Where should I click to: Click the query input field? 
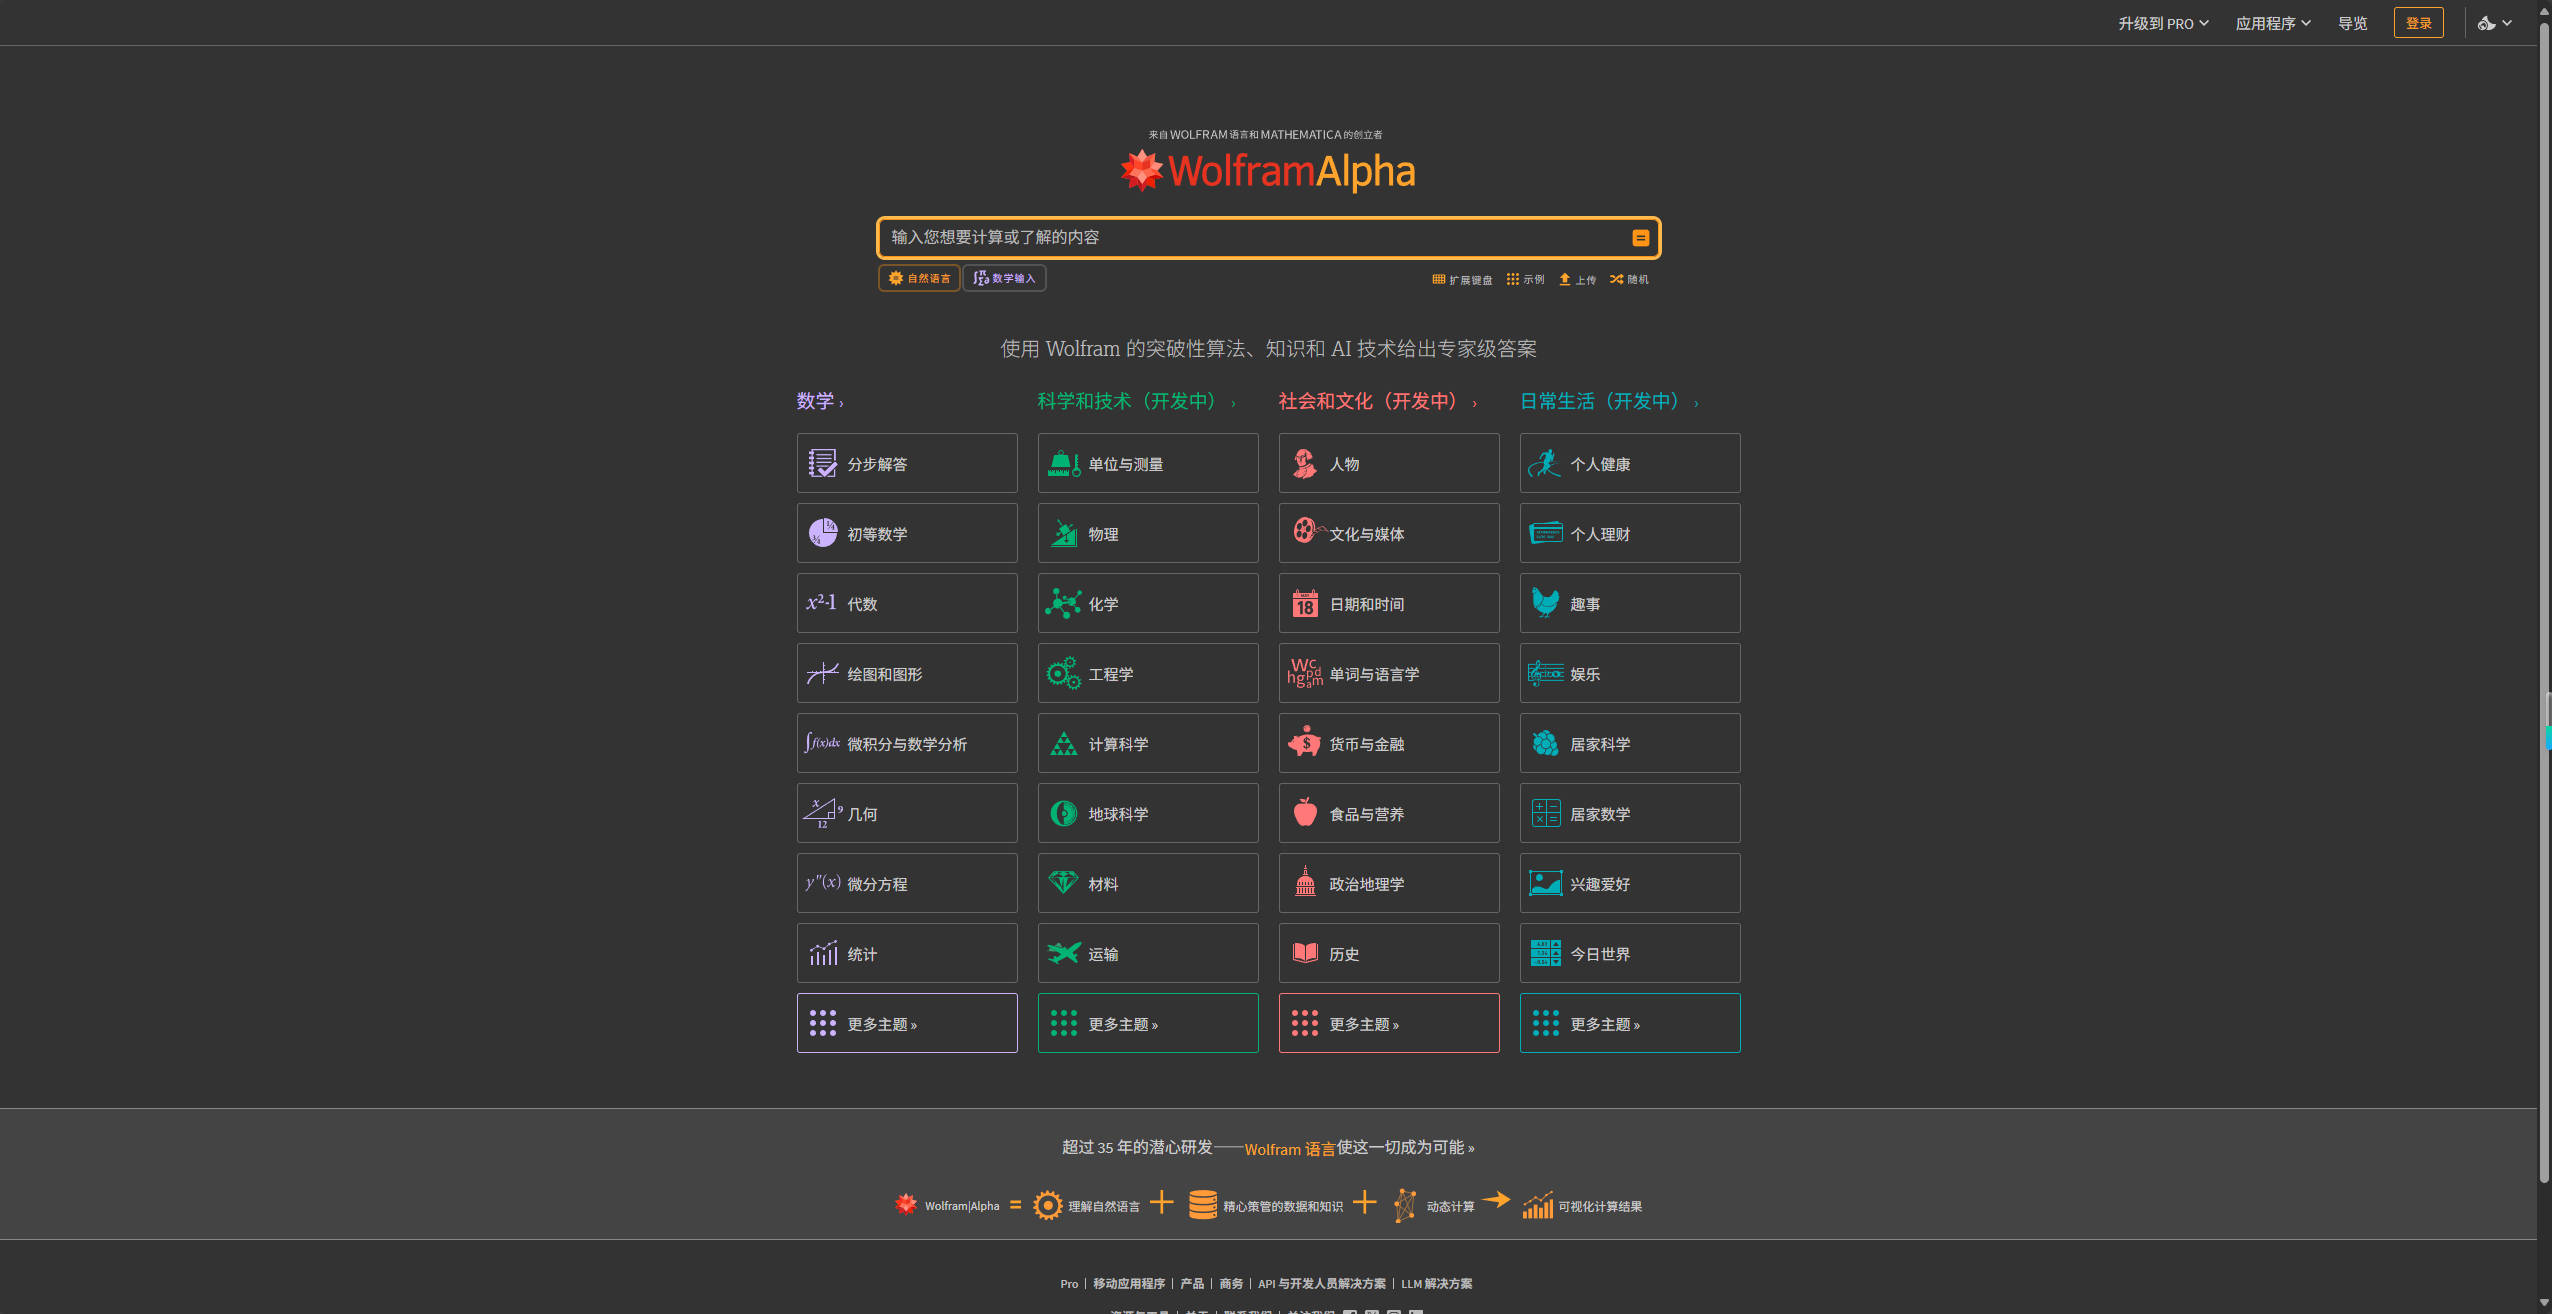coord(1250,237)
